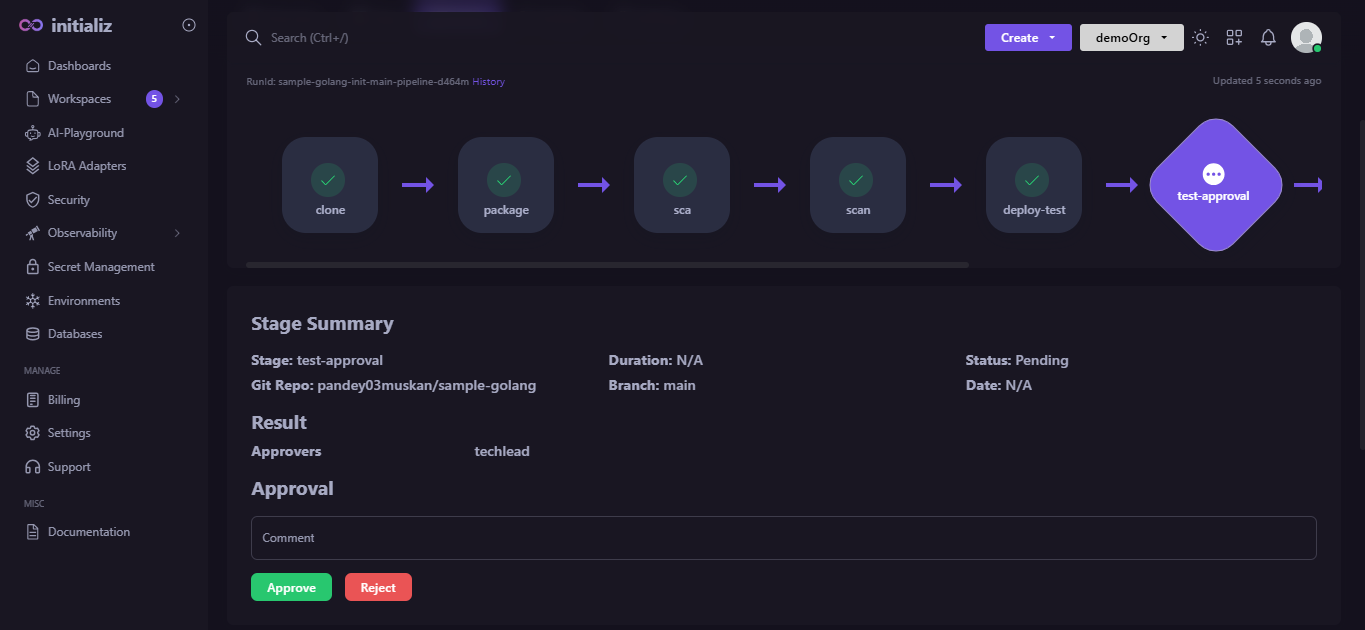Click the Security shield icon
The width and height of the screenshot is (1365, 630).
tap(32, 200)
